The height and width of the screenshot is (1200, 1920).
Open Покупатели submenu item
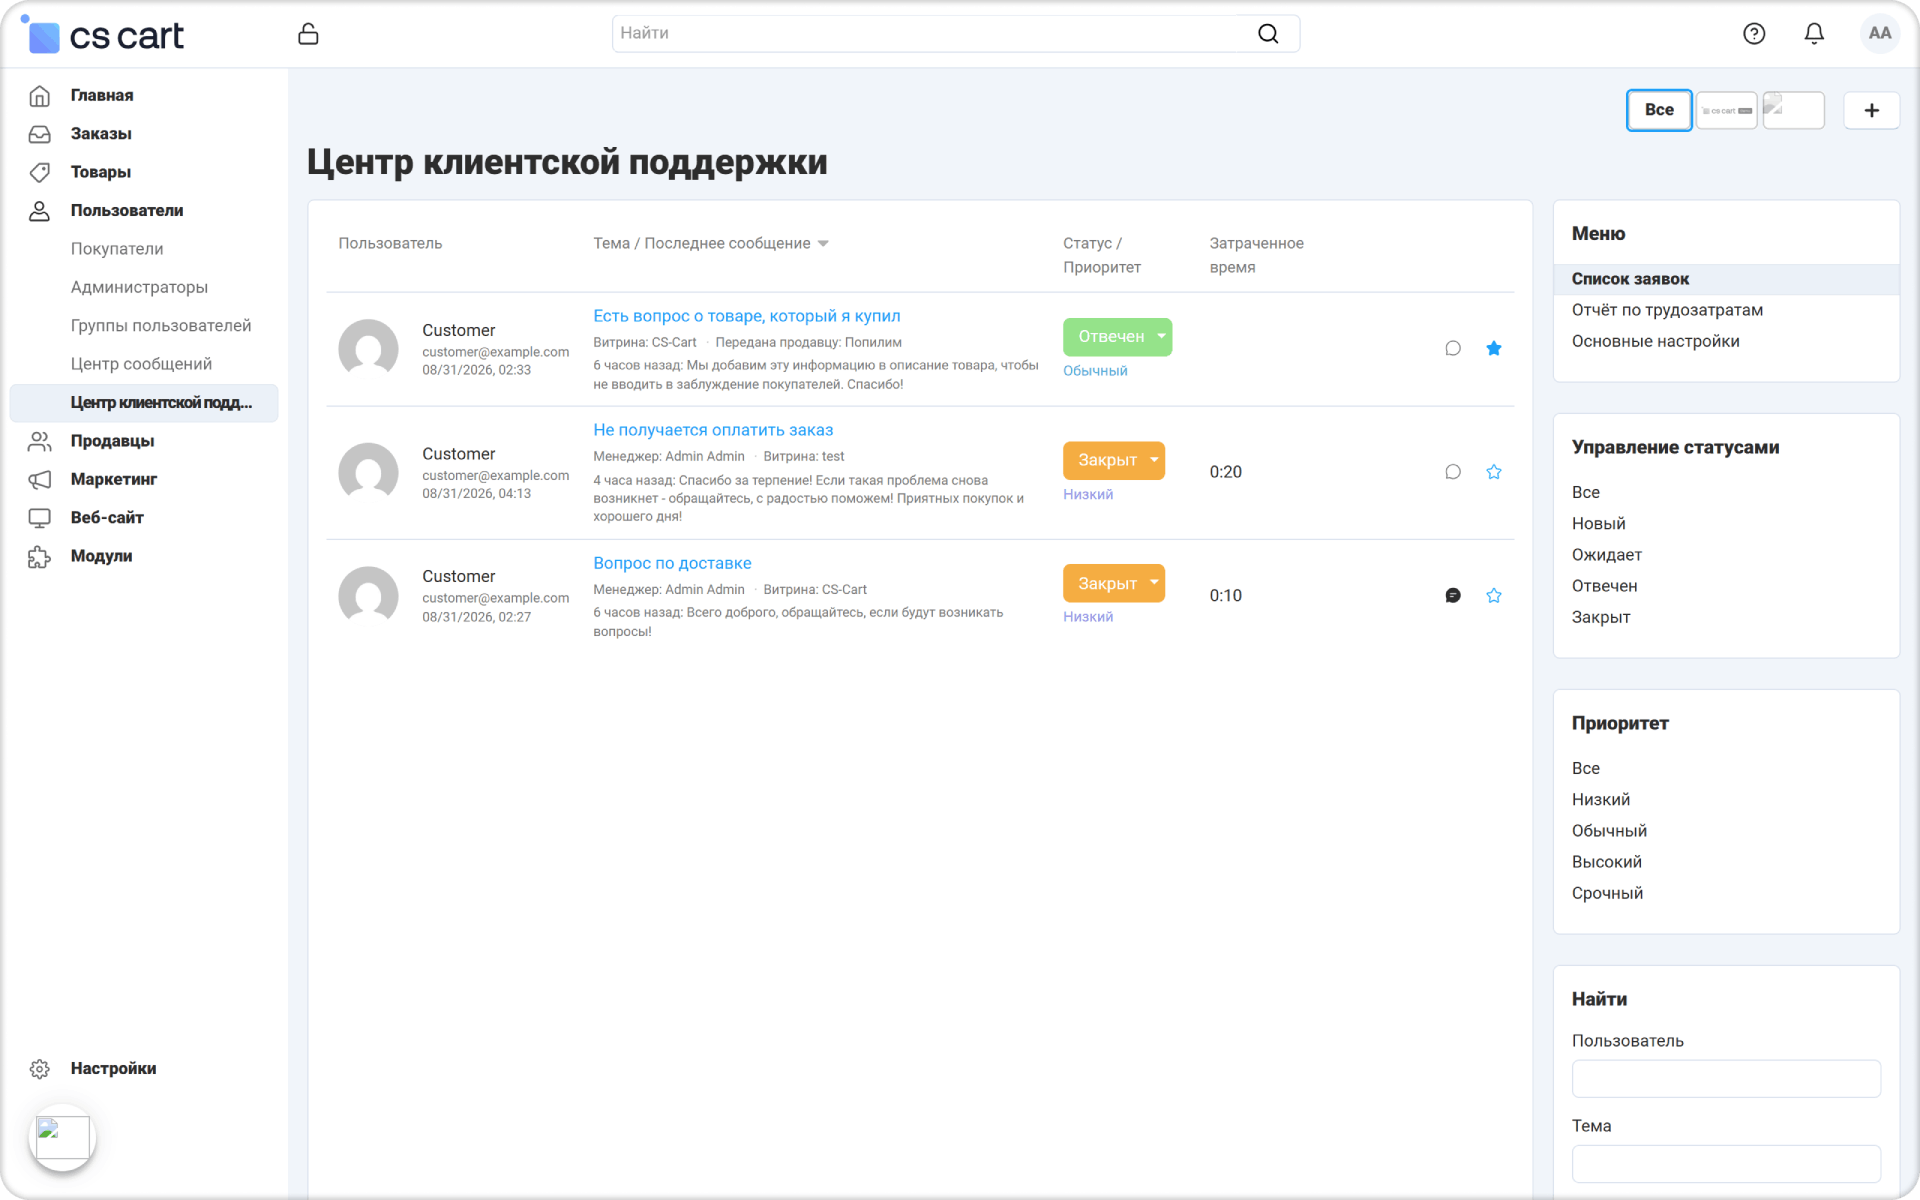click(x=117, y=249)
